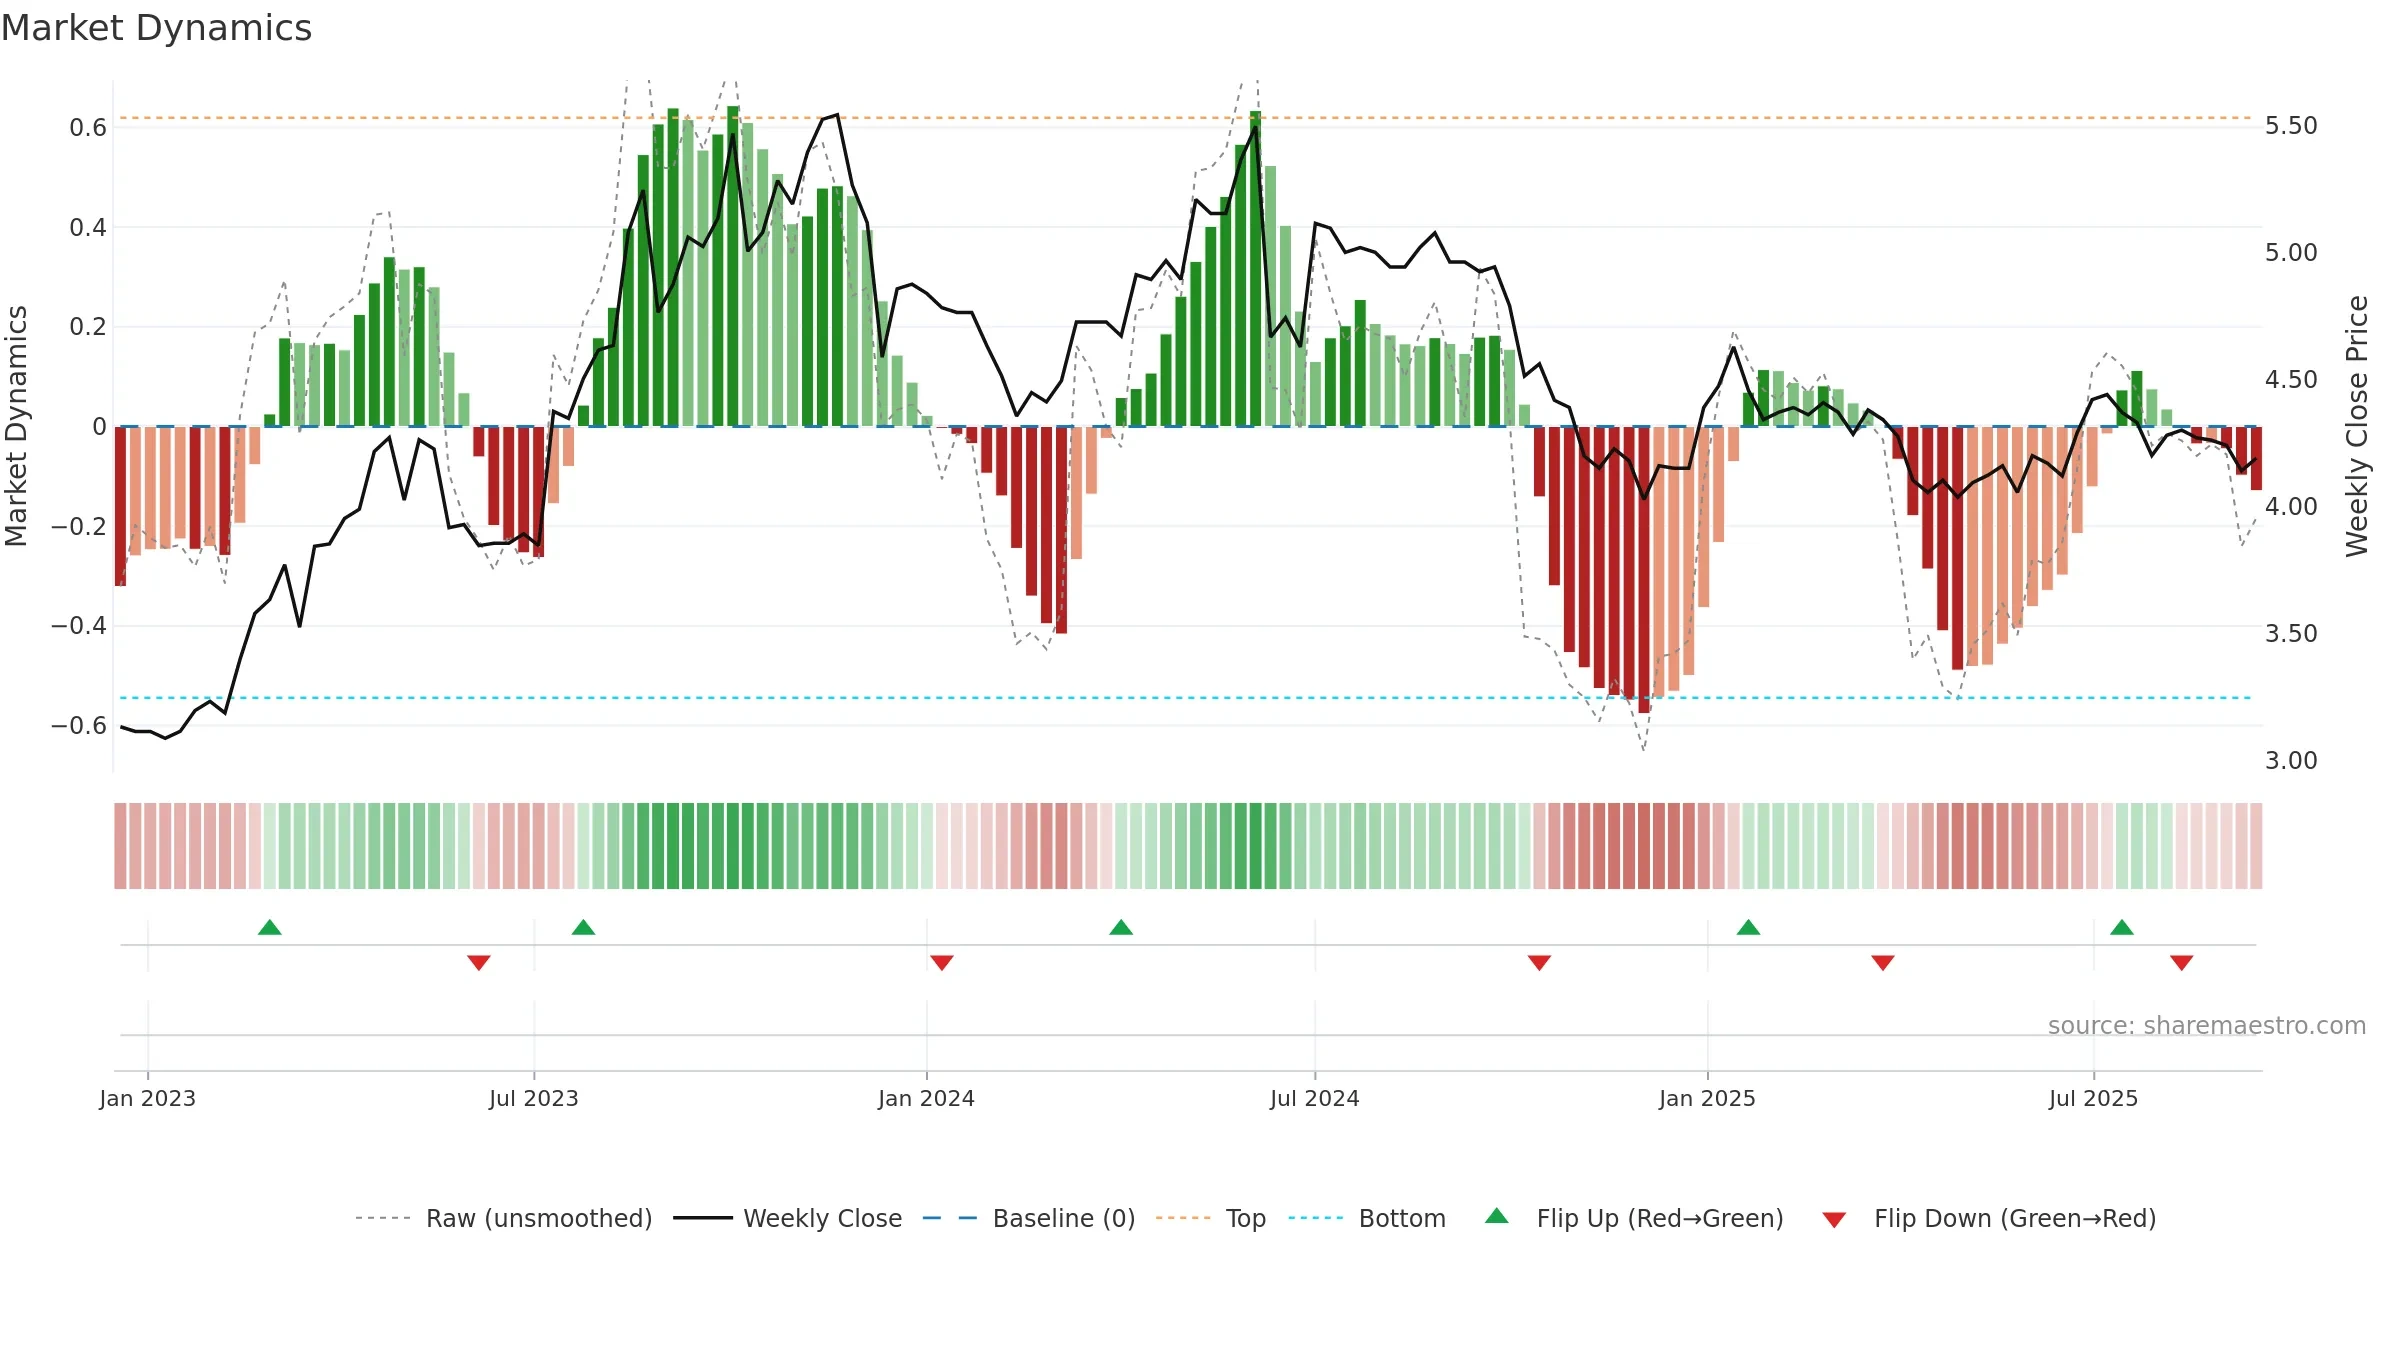
Task: Click the last flip-down marker in late 2025
Action: pyautogui.click(x=2182, y=963)
